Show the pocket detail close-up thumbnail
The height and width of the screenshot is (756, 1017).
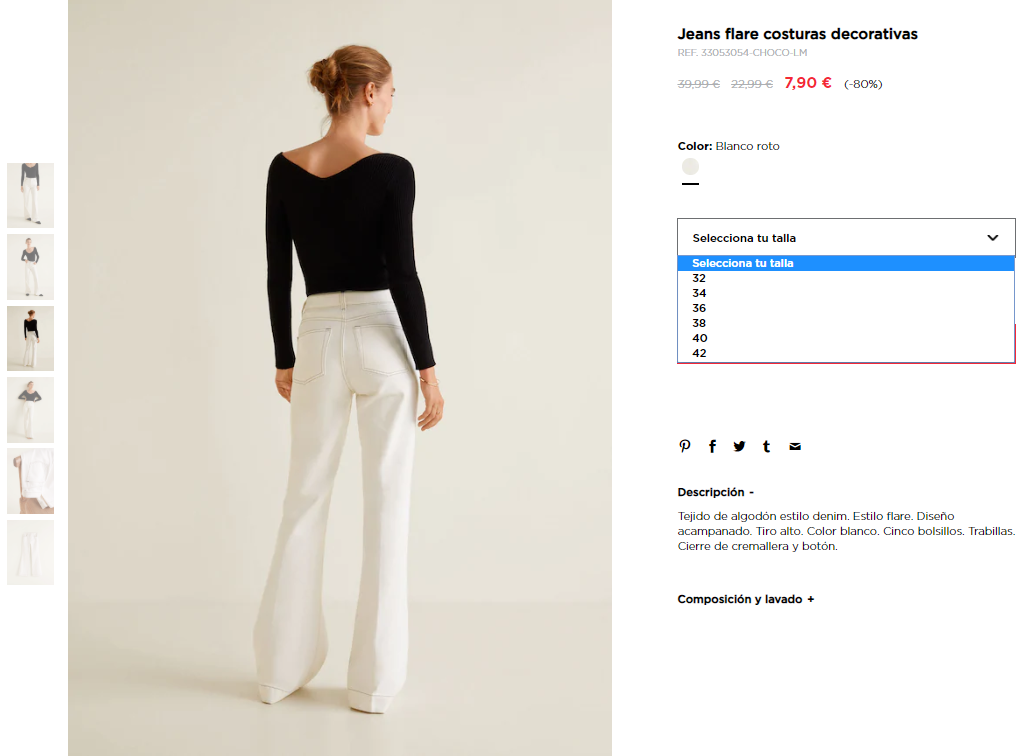pos(30,481)
